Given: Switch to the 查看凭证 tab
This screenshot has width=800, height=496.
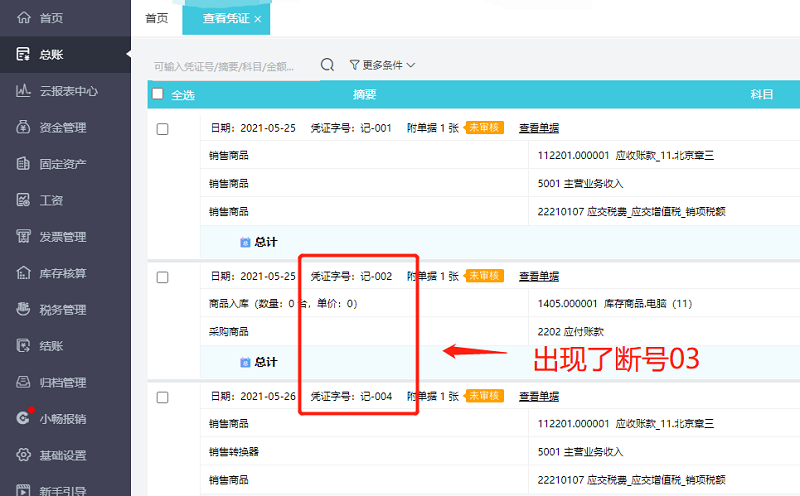Looking at the screenshot, I should pyautogui.click(x=226, y=18).
